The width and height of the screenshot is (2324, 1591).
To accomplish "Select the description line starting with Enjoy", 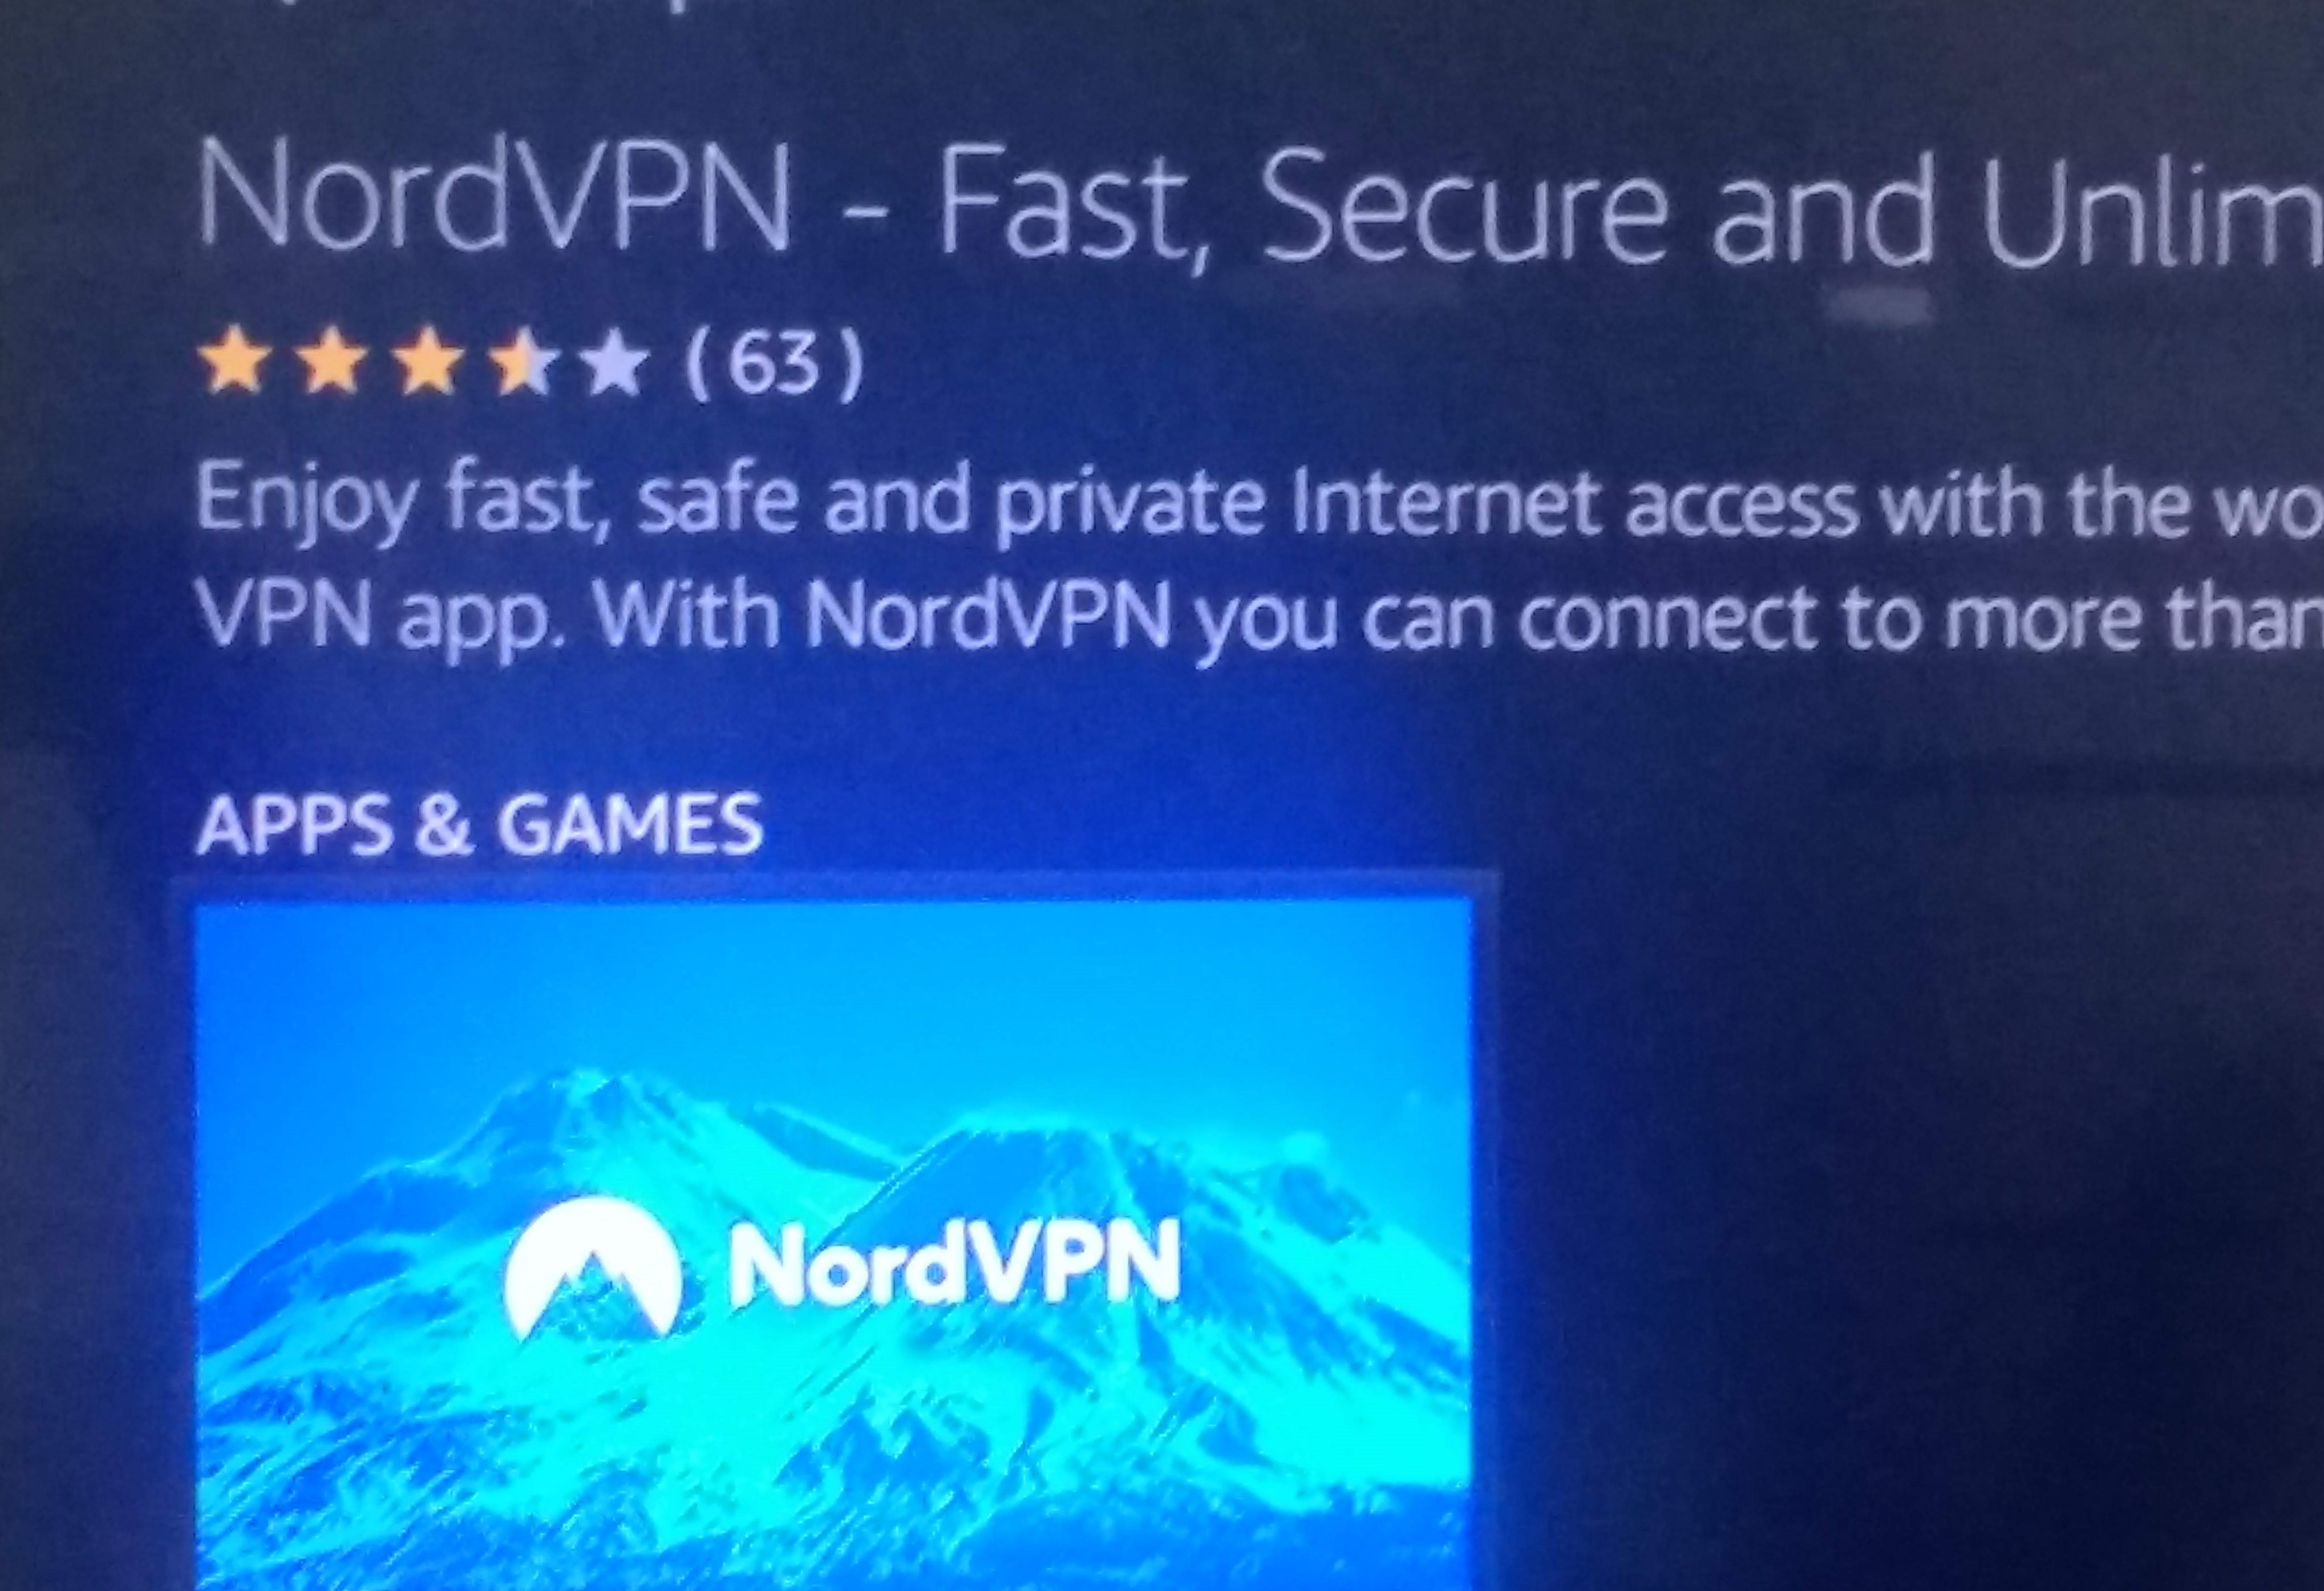I will pos(1260,502).
